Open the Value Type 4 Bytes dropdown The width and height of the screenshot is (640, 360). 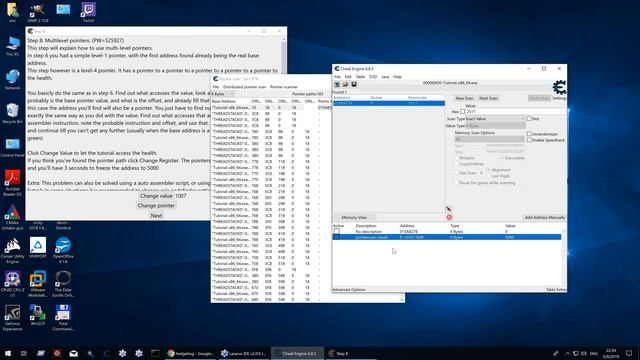coord(495,126)
